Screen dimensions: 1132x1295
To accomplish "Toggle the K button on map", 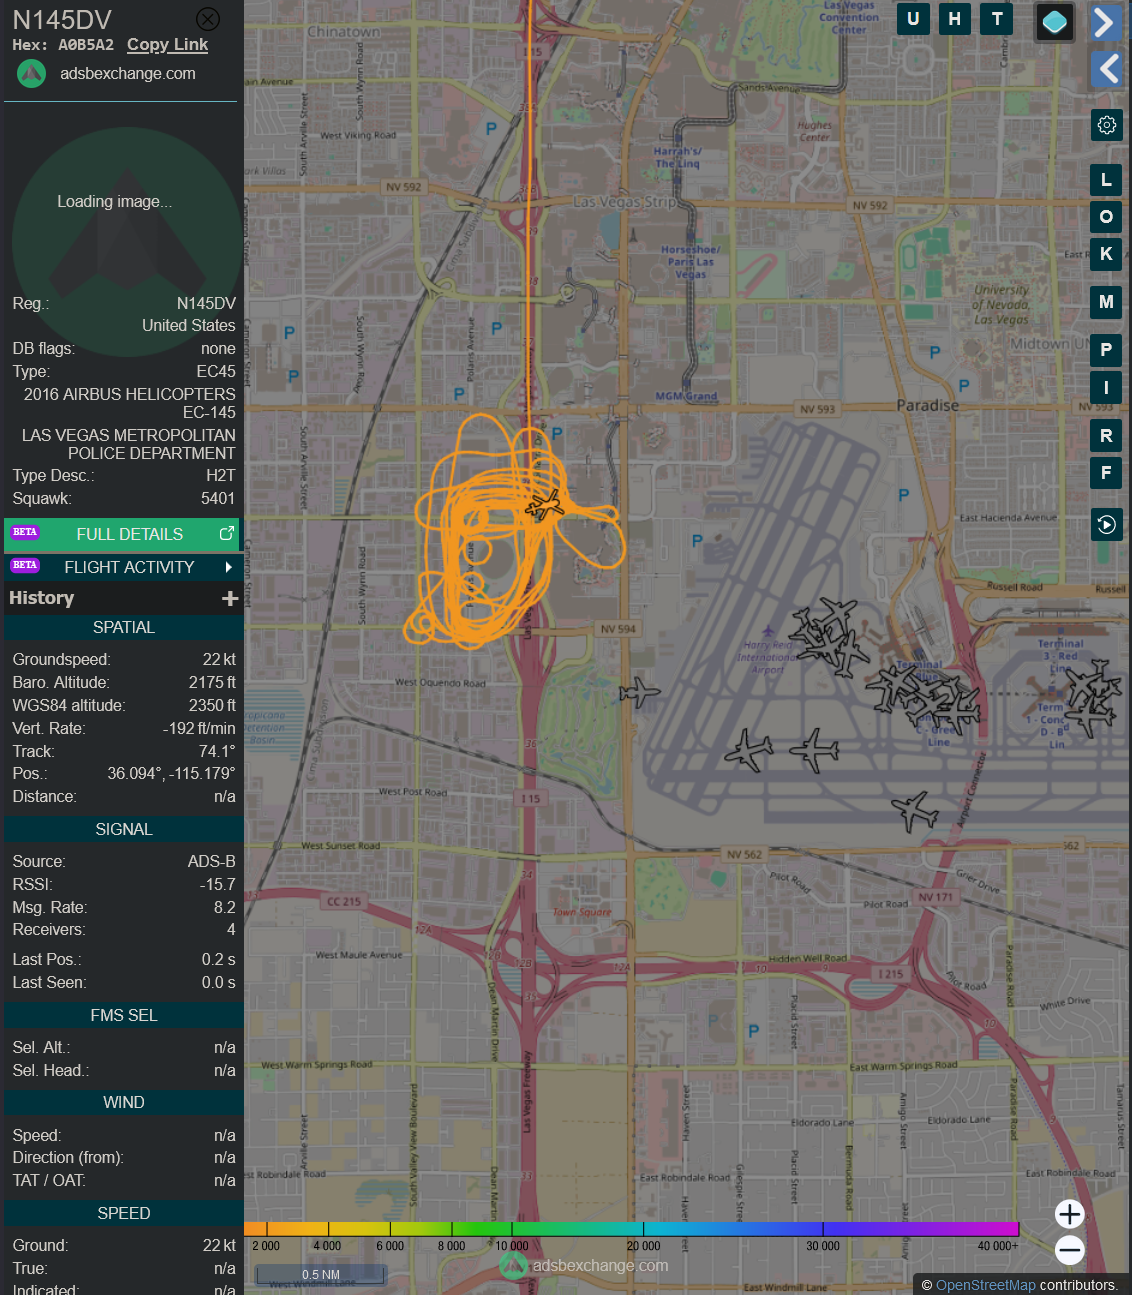I will click(1106, 254).
